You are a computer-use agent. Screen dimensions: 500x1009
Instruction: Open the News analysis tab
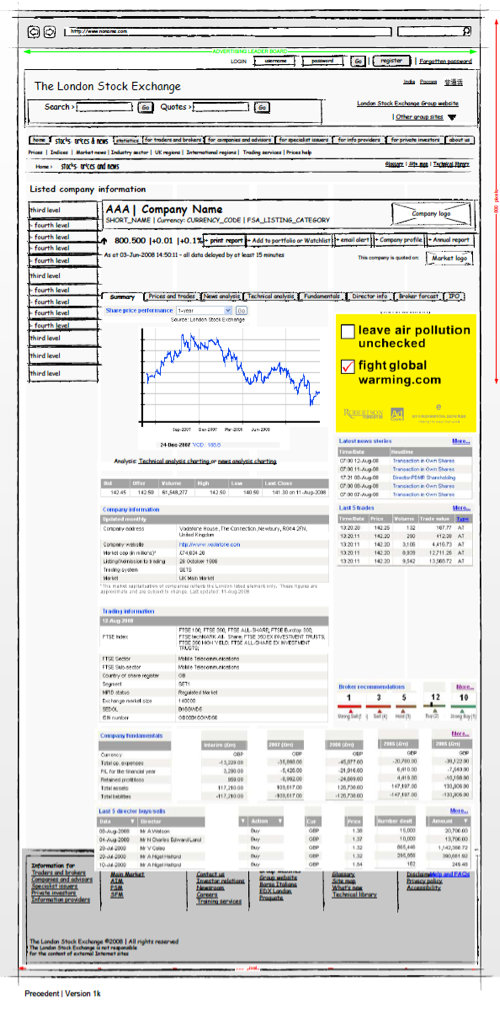pyautogui.click(x=221, y=297)
